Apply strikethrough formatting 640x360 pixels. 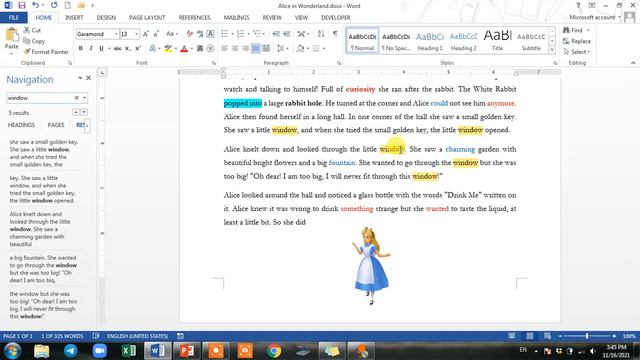tap(118, 49)
